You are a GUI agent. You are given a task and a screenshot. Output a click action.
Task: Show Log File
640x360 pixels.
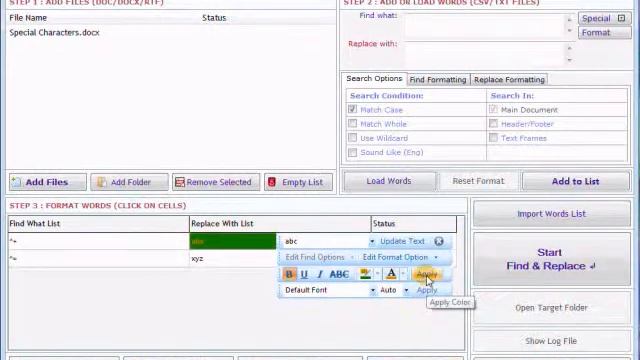(551, 341)
